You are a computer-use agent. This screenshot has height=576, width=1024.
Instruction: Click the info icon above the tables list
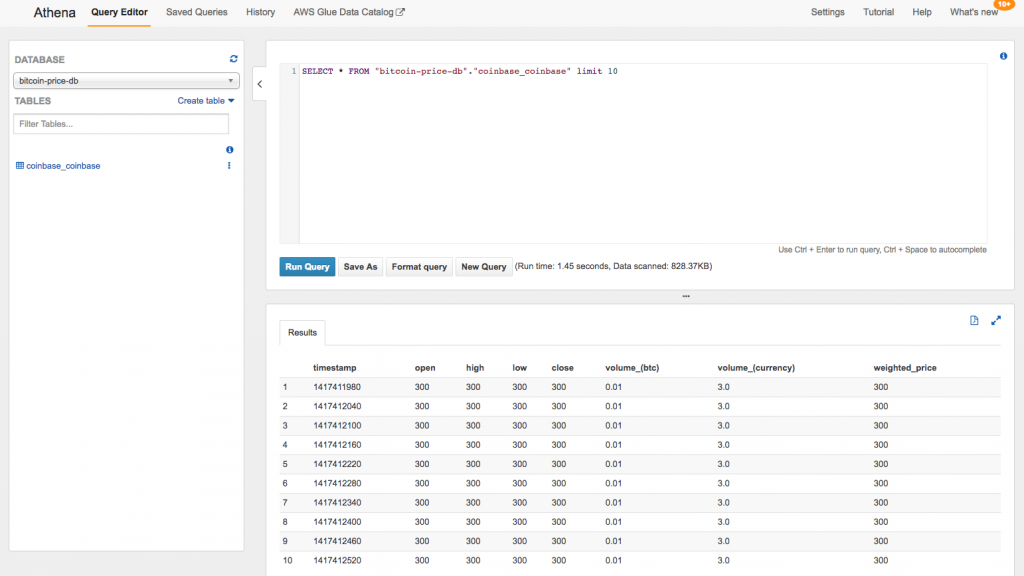(229, 149)
